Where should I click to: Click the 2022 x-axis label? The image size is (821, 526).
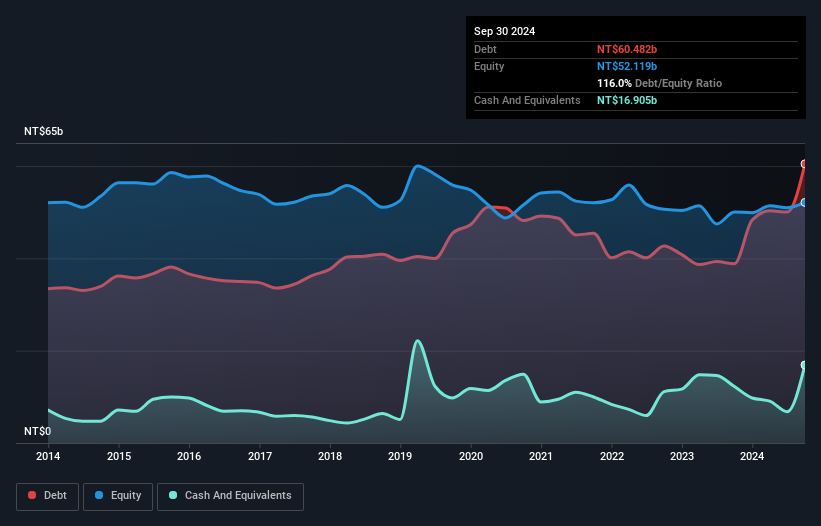(x=612, y=456)
